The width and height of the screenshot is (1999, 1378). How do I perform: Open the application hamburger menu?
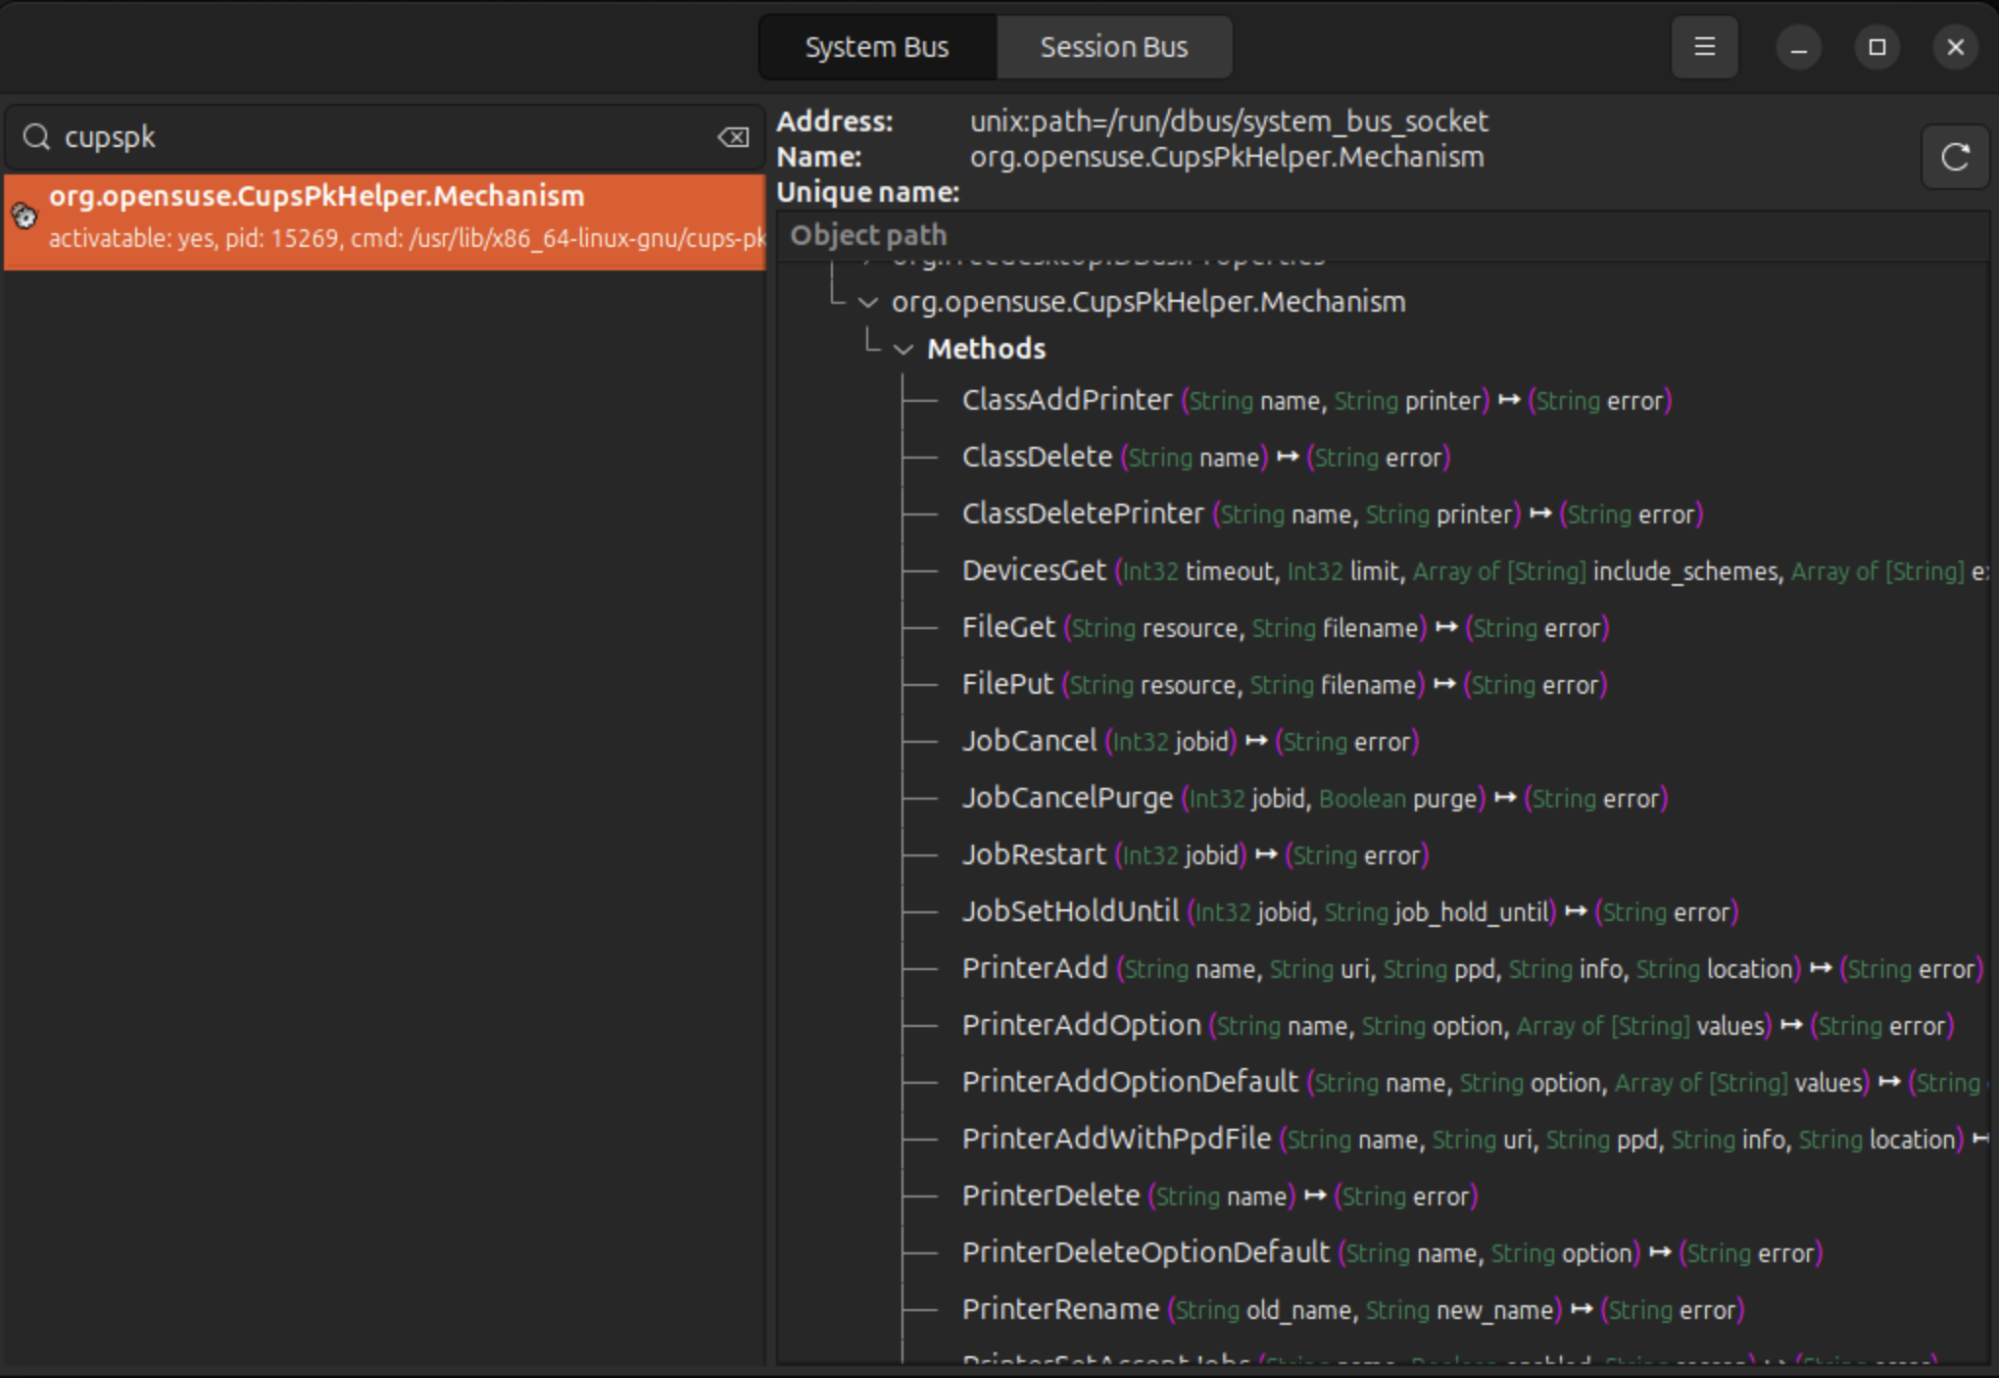click(x=1704, y=46)
